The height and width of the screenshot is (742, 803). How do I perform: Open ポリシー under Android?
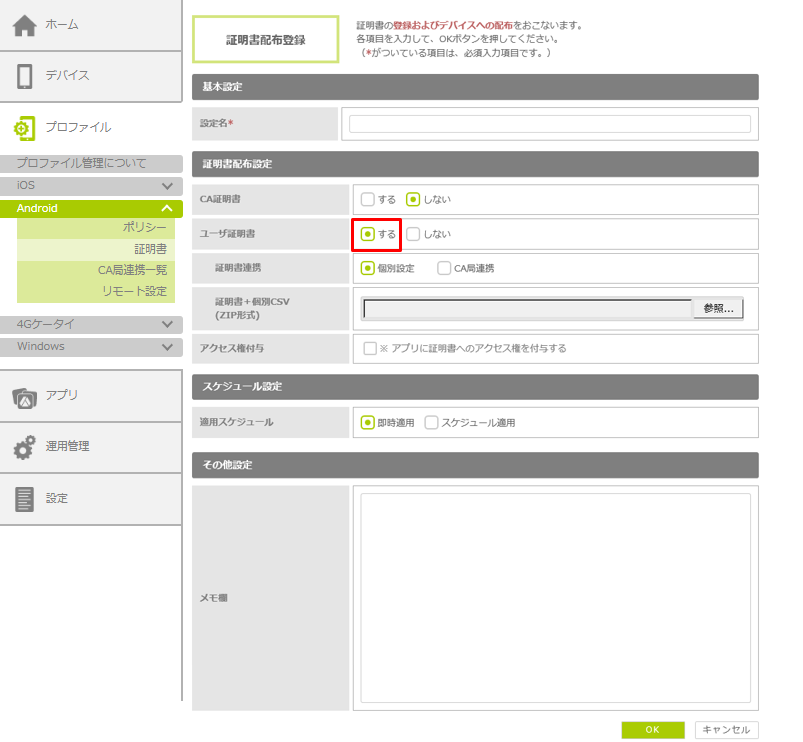(145, 228)
